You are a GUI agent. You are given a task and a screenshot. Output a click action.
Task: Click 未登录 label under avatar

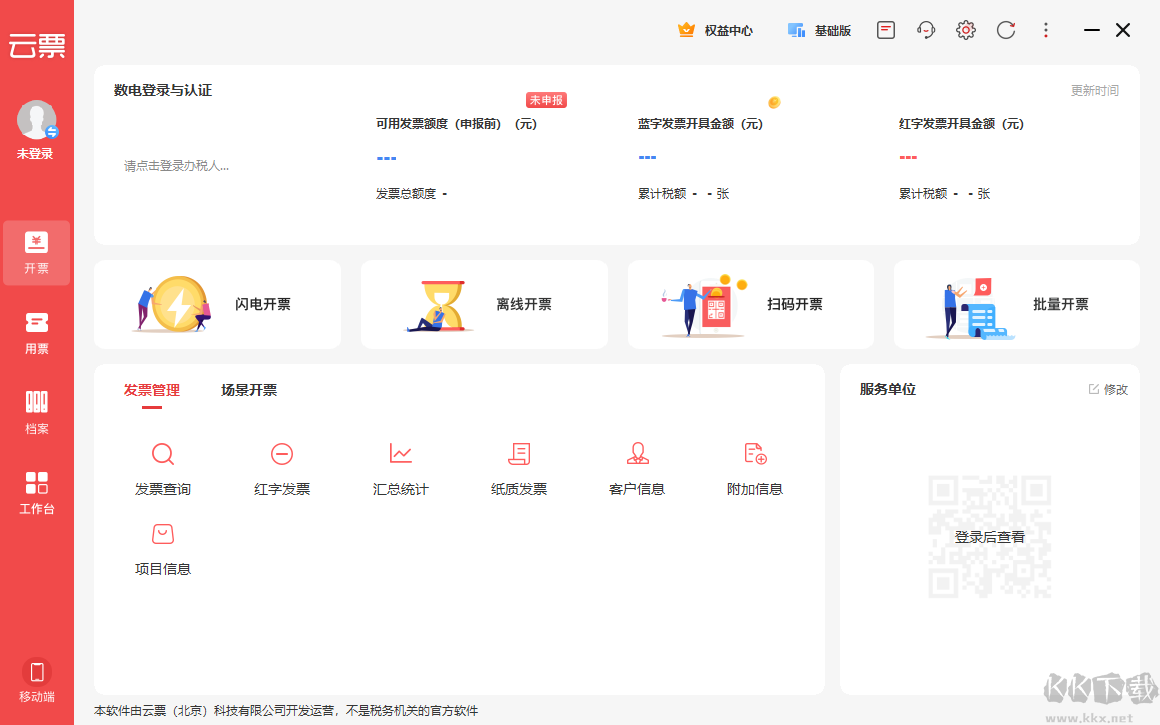35,154
